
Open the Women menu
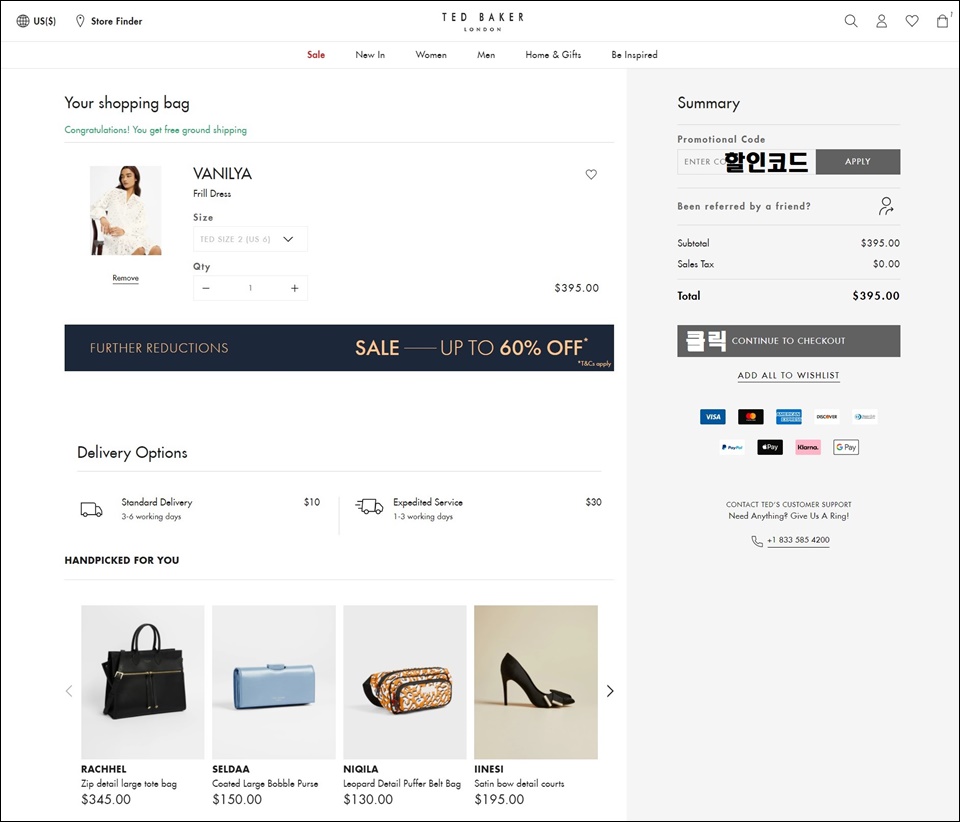tap(431, 54)
